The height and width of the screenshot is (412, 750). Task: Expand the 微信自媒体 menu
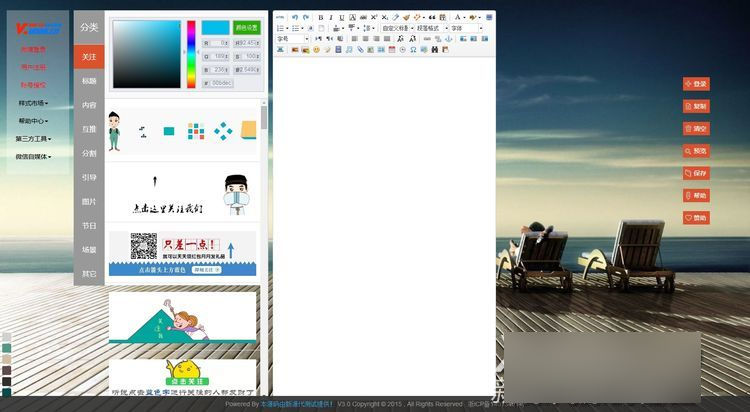(33, 156)
